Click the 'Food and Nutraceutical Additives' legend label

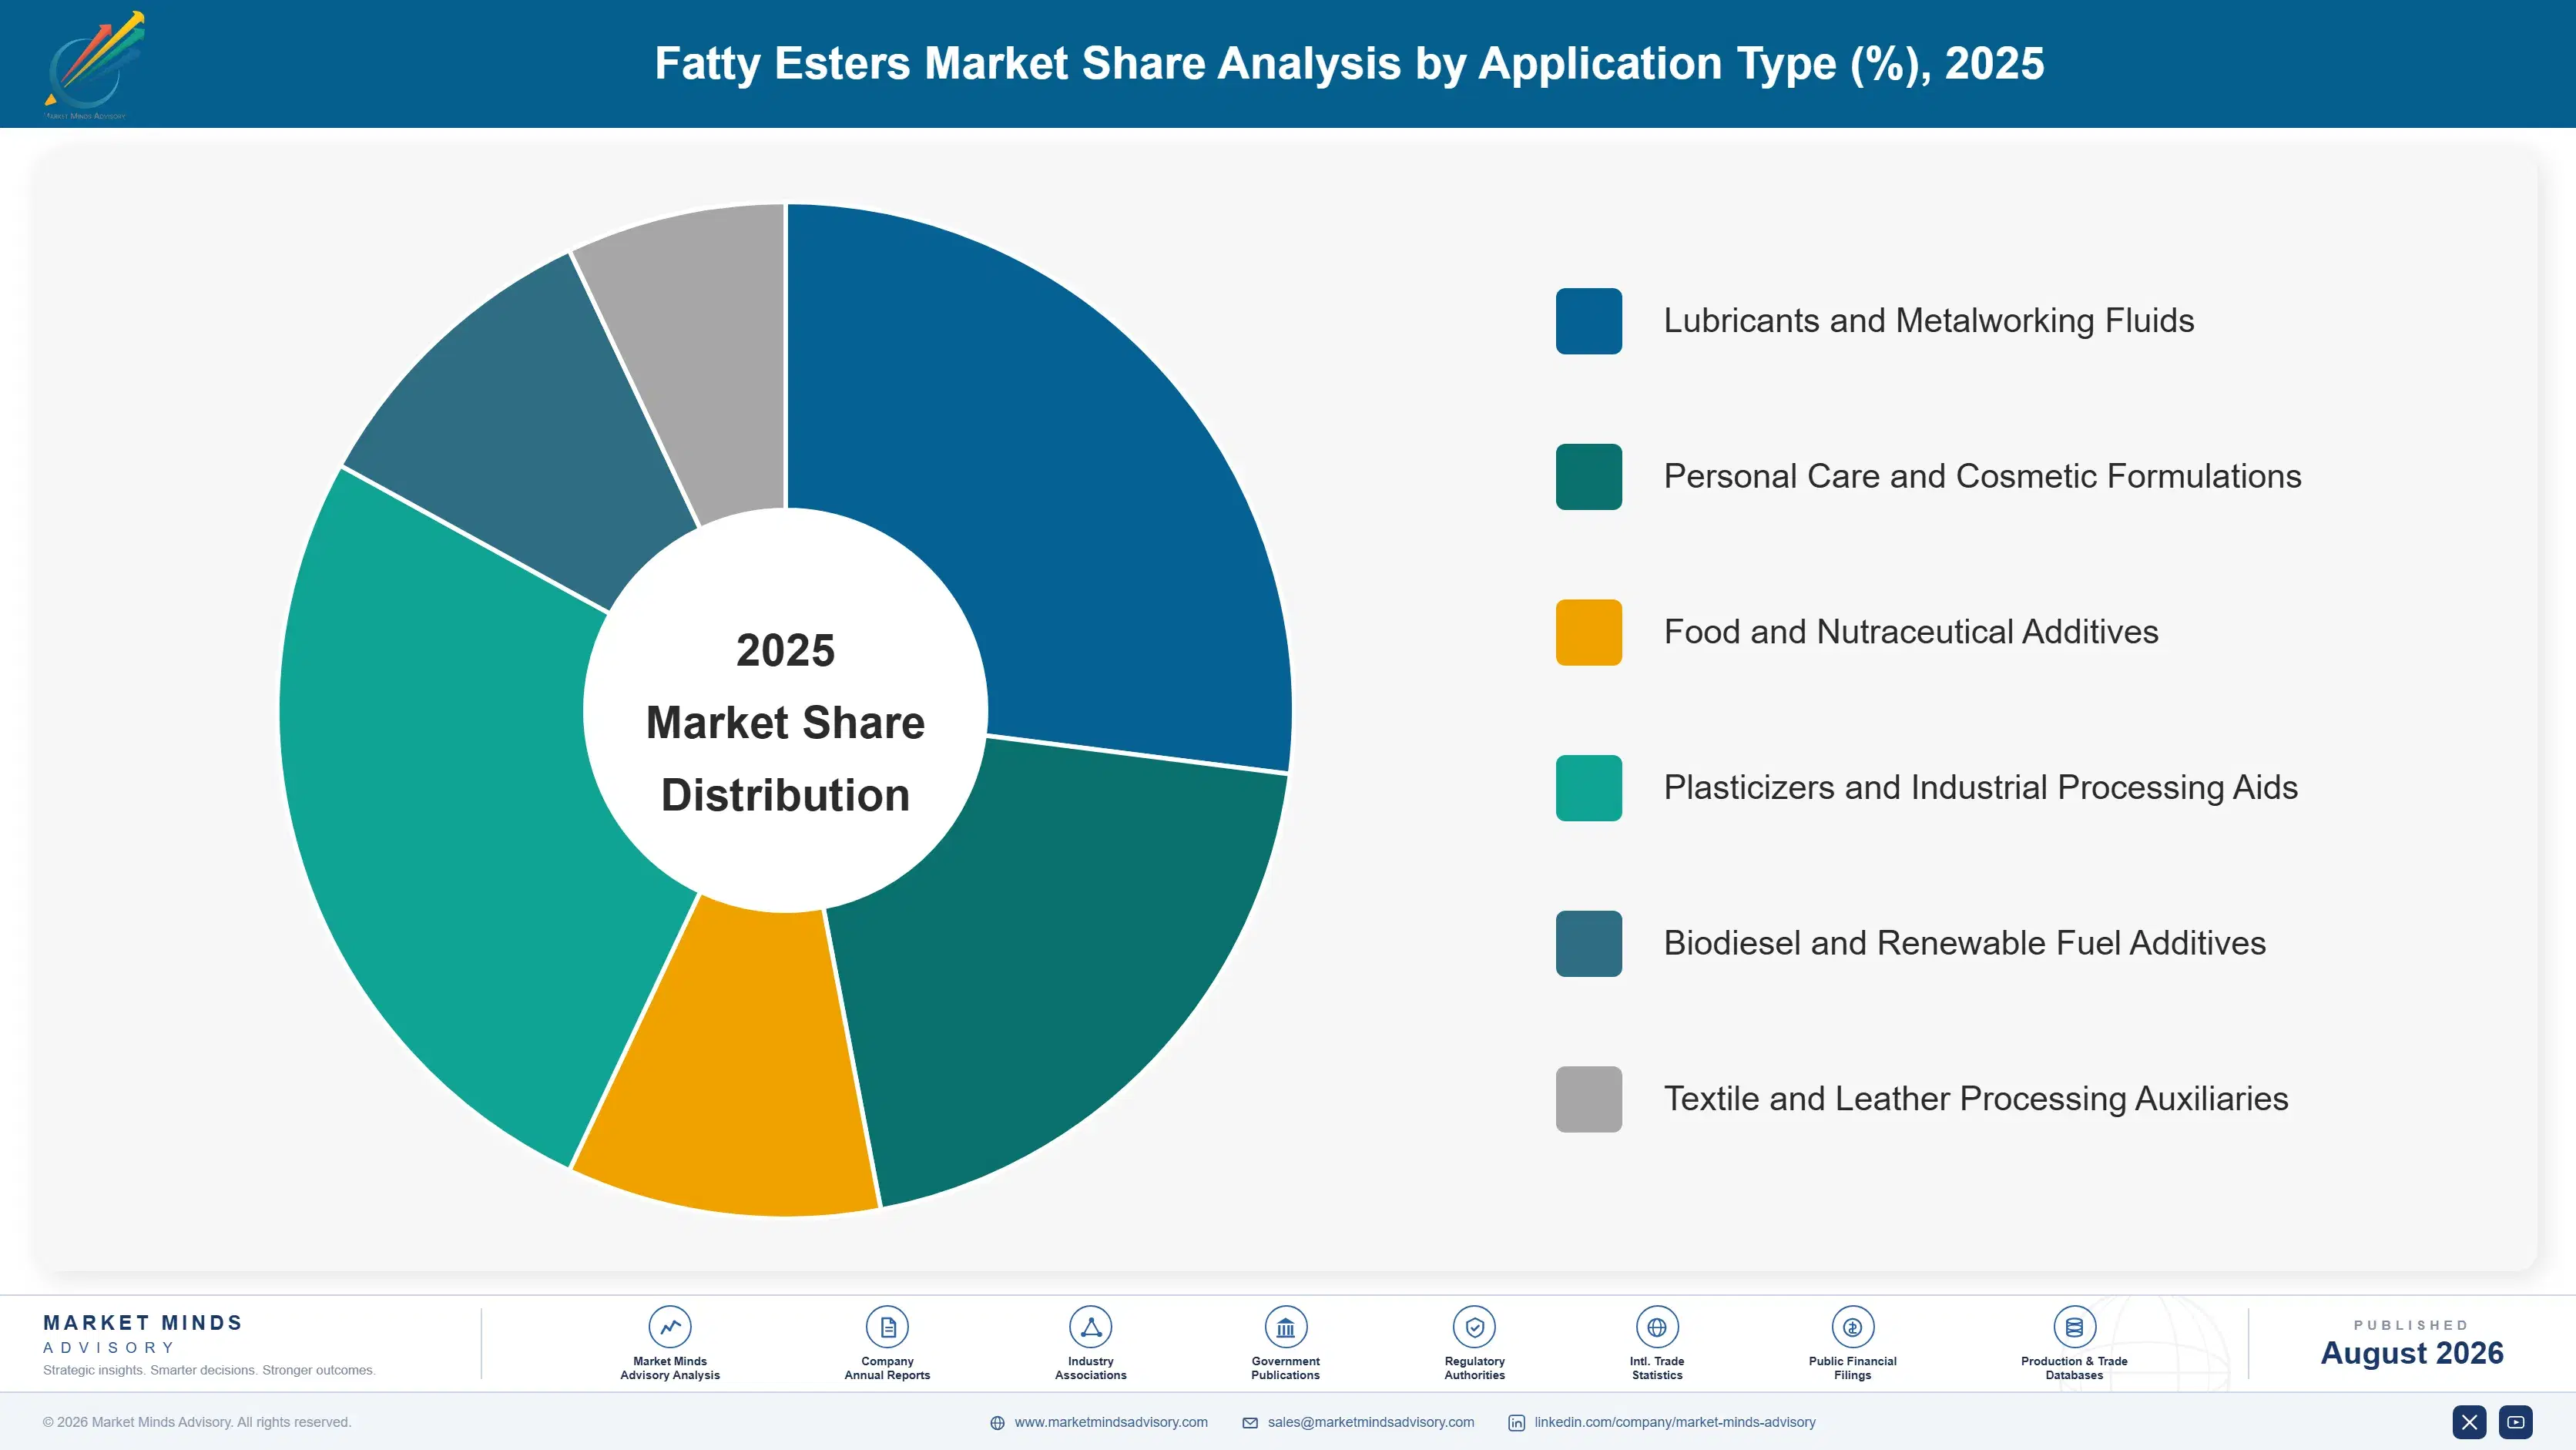[x=1911, y=632]
